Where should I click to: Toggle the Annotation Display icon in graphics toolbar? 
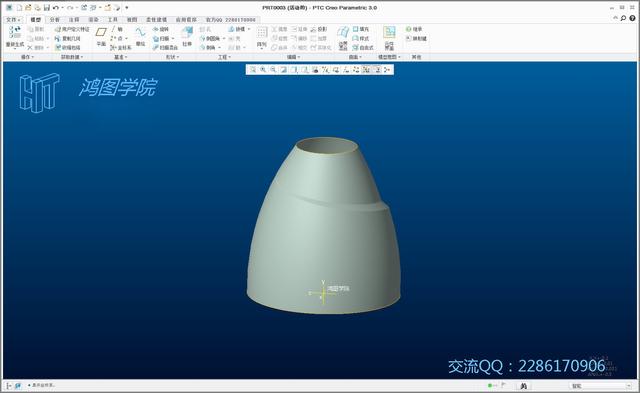coord(367,70)
